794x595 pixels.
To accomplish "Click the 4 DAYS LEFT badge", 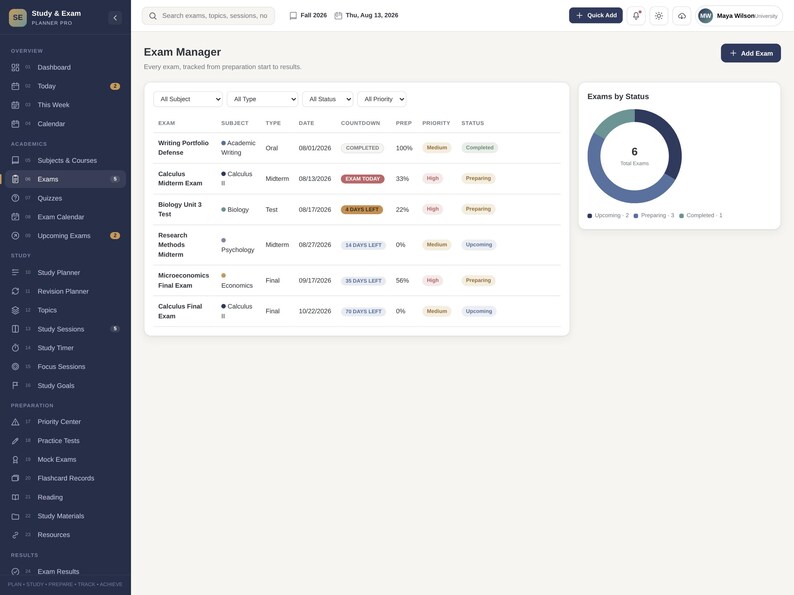I will [x=362, y=210].
